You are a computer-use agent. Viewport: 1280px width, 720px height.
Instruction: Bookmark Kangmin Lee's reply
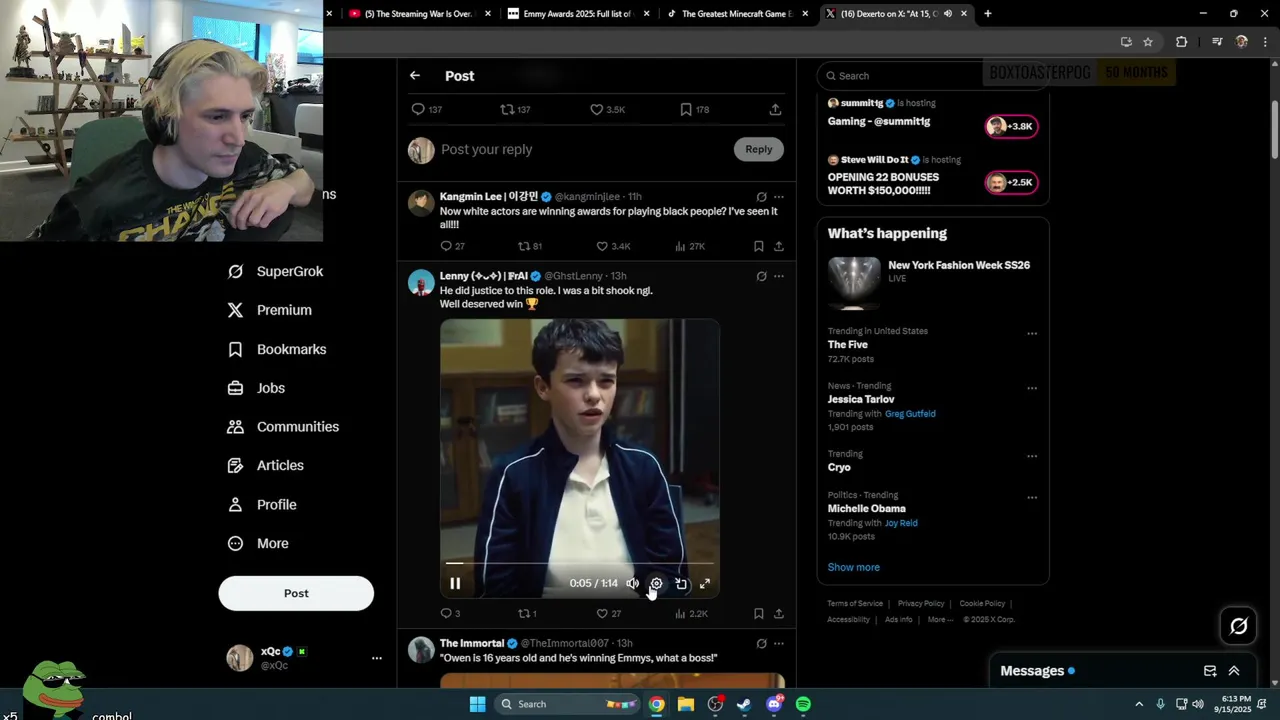pyautogui.click(x=758, y=246)
